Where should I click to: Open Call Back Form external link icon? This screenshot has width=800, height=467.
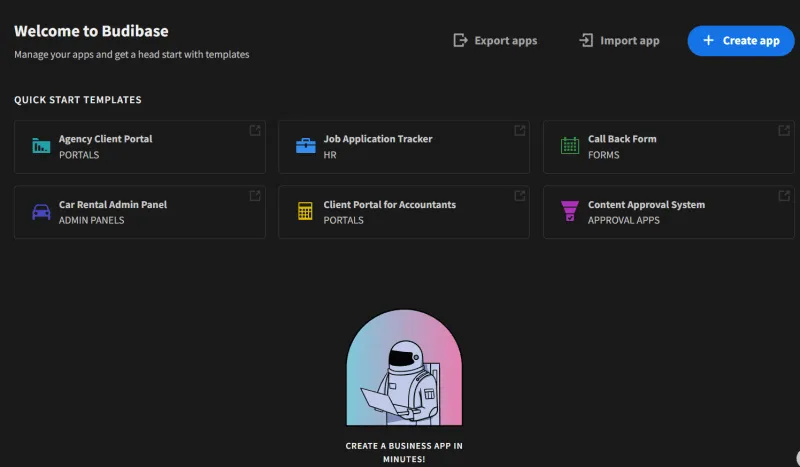784,130
